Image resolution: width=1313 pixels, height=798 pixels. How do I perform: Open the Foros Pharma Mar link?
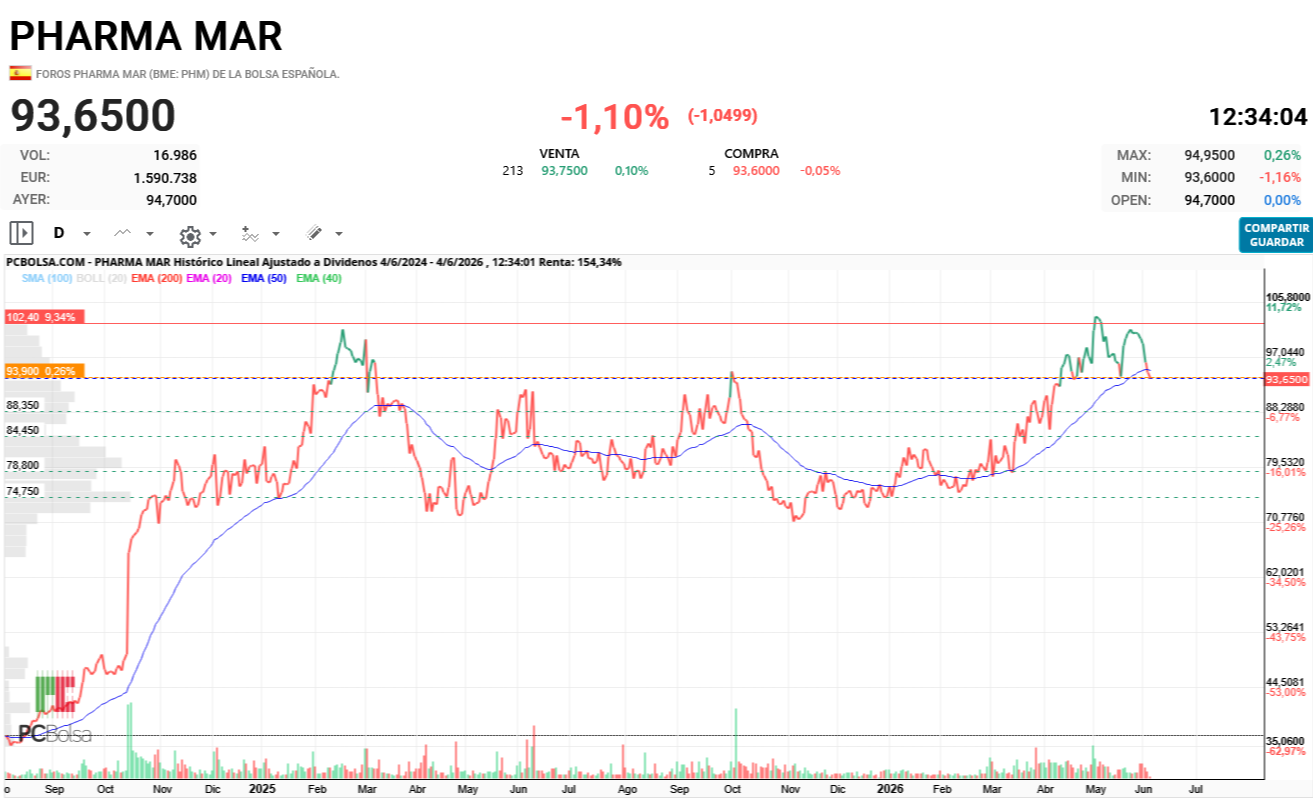click(188, 74)
